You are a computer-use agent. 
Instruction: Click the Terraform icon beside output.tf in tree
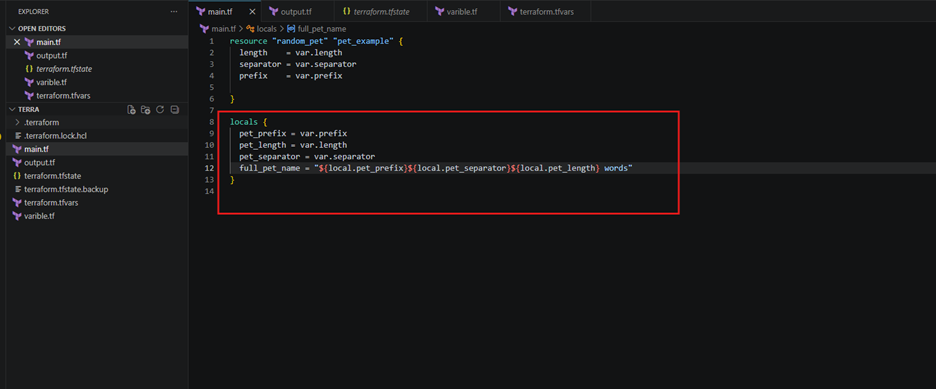click(x=17, y=162)
